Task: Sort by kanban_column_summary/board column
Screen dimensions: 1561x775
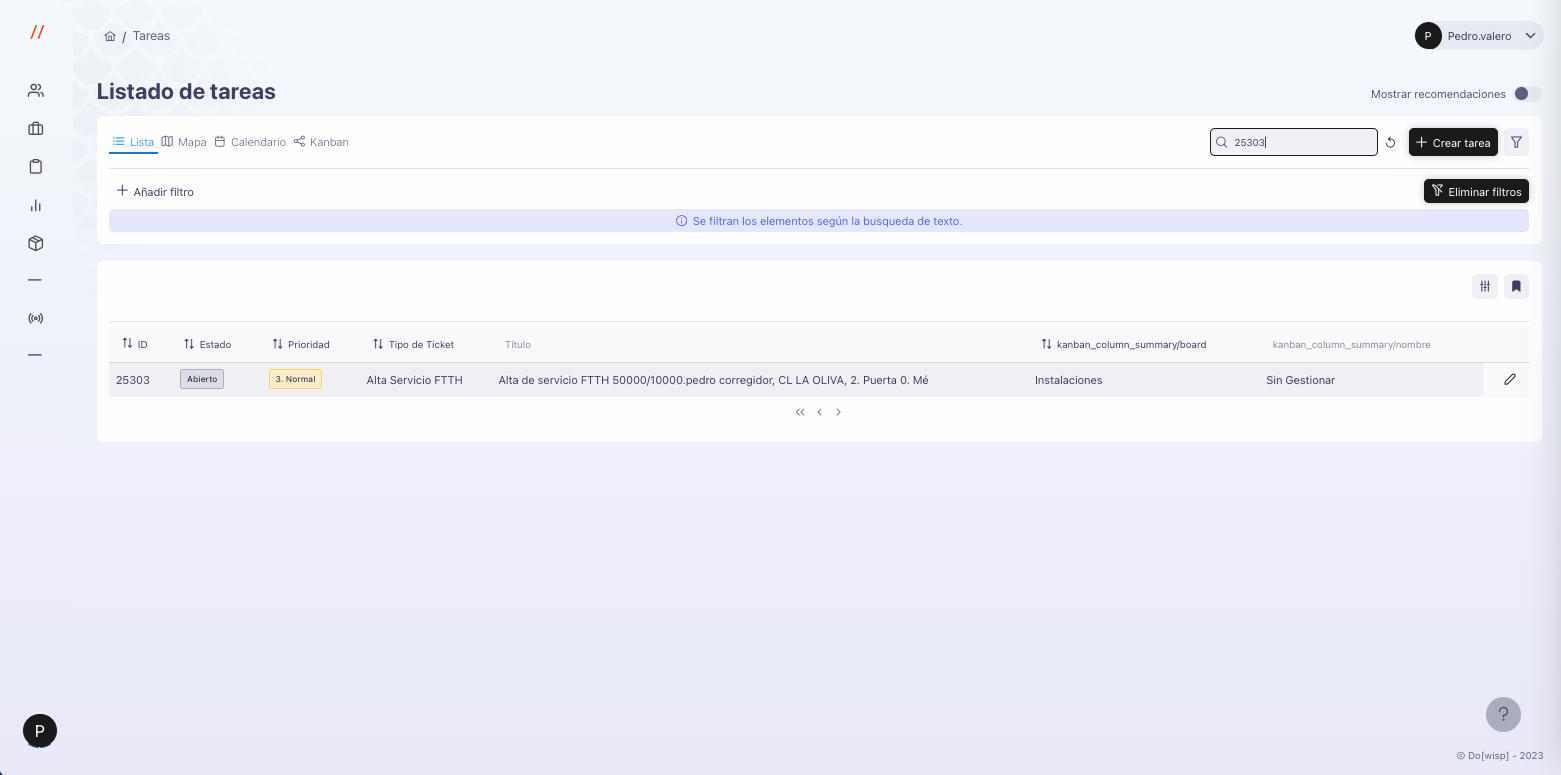Action: click(x=1123, y=344)
